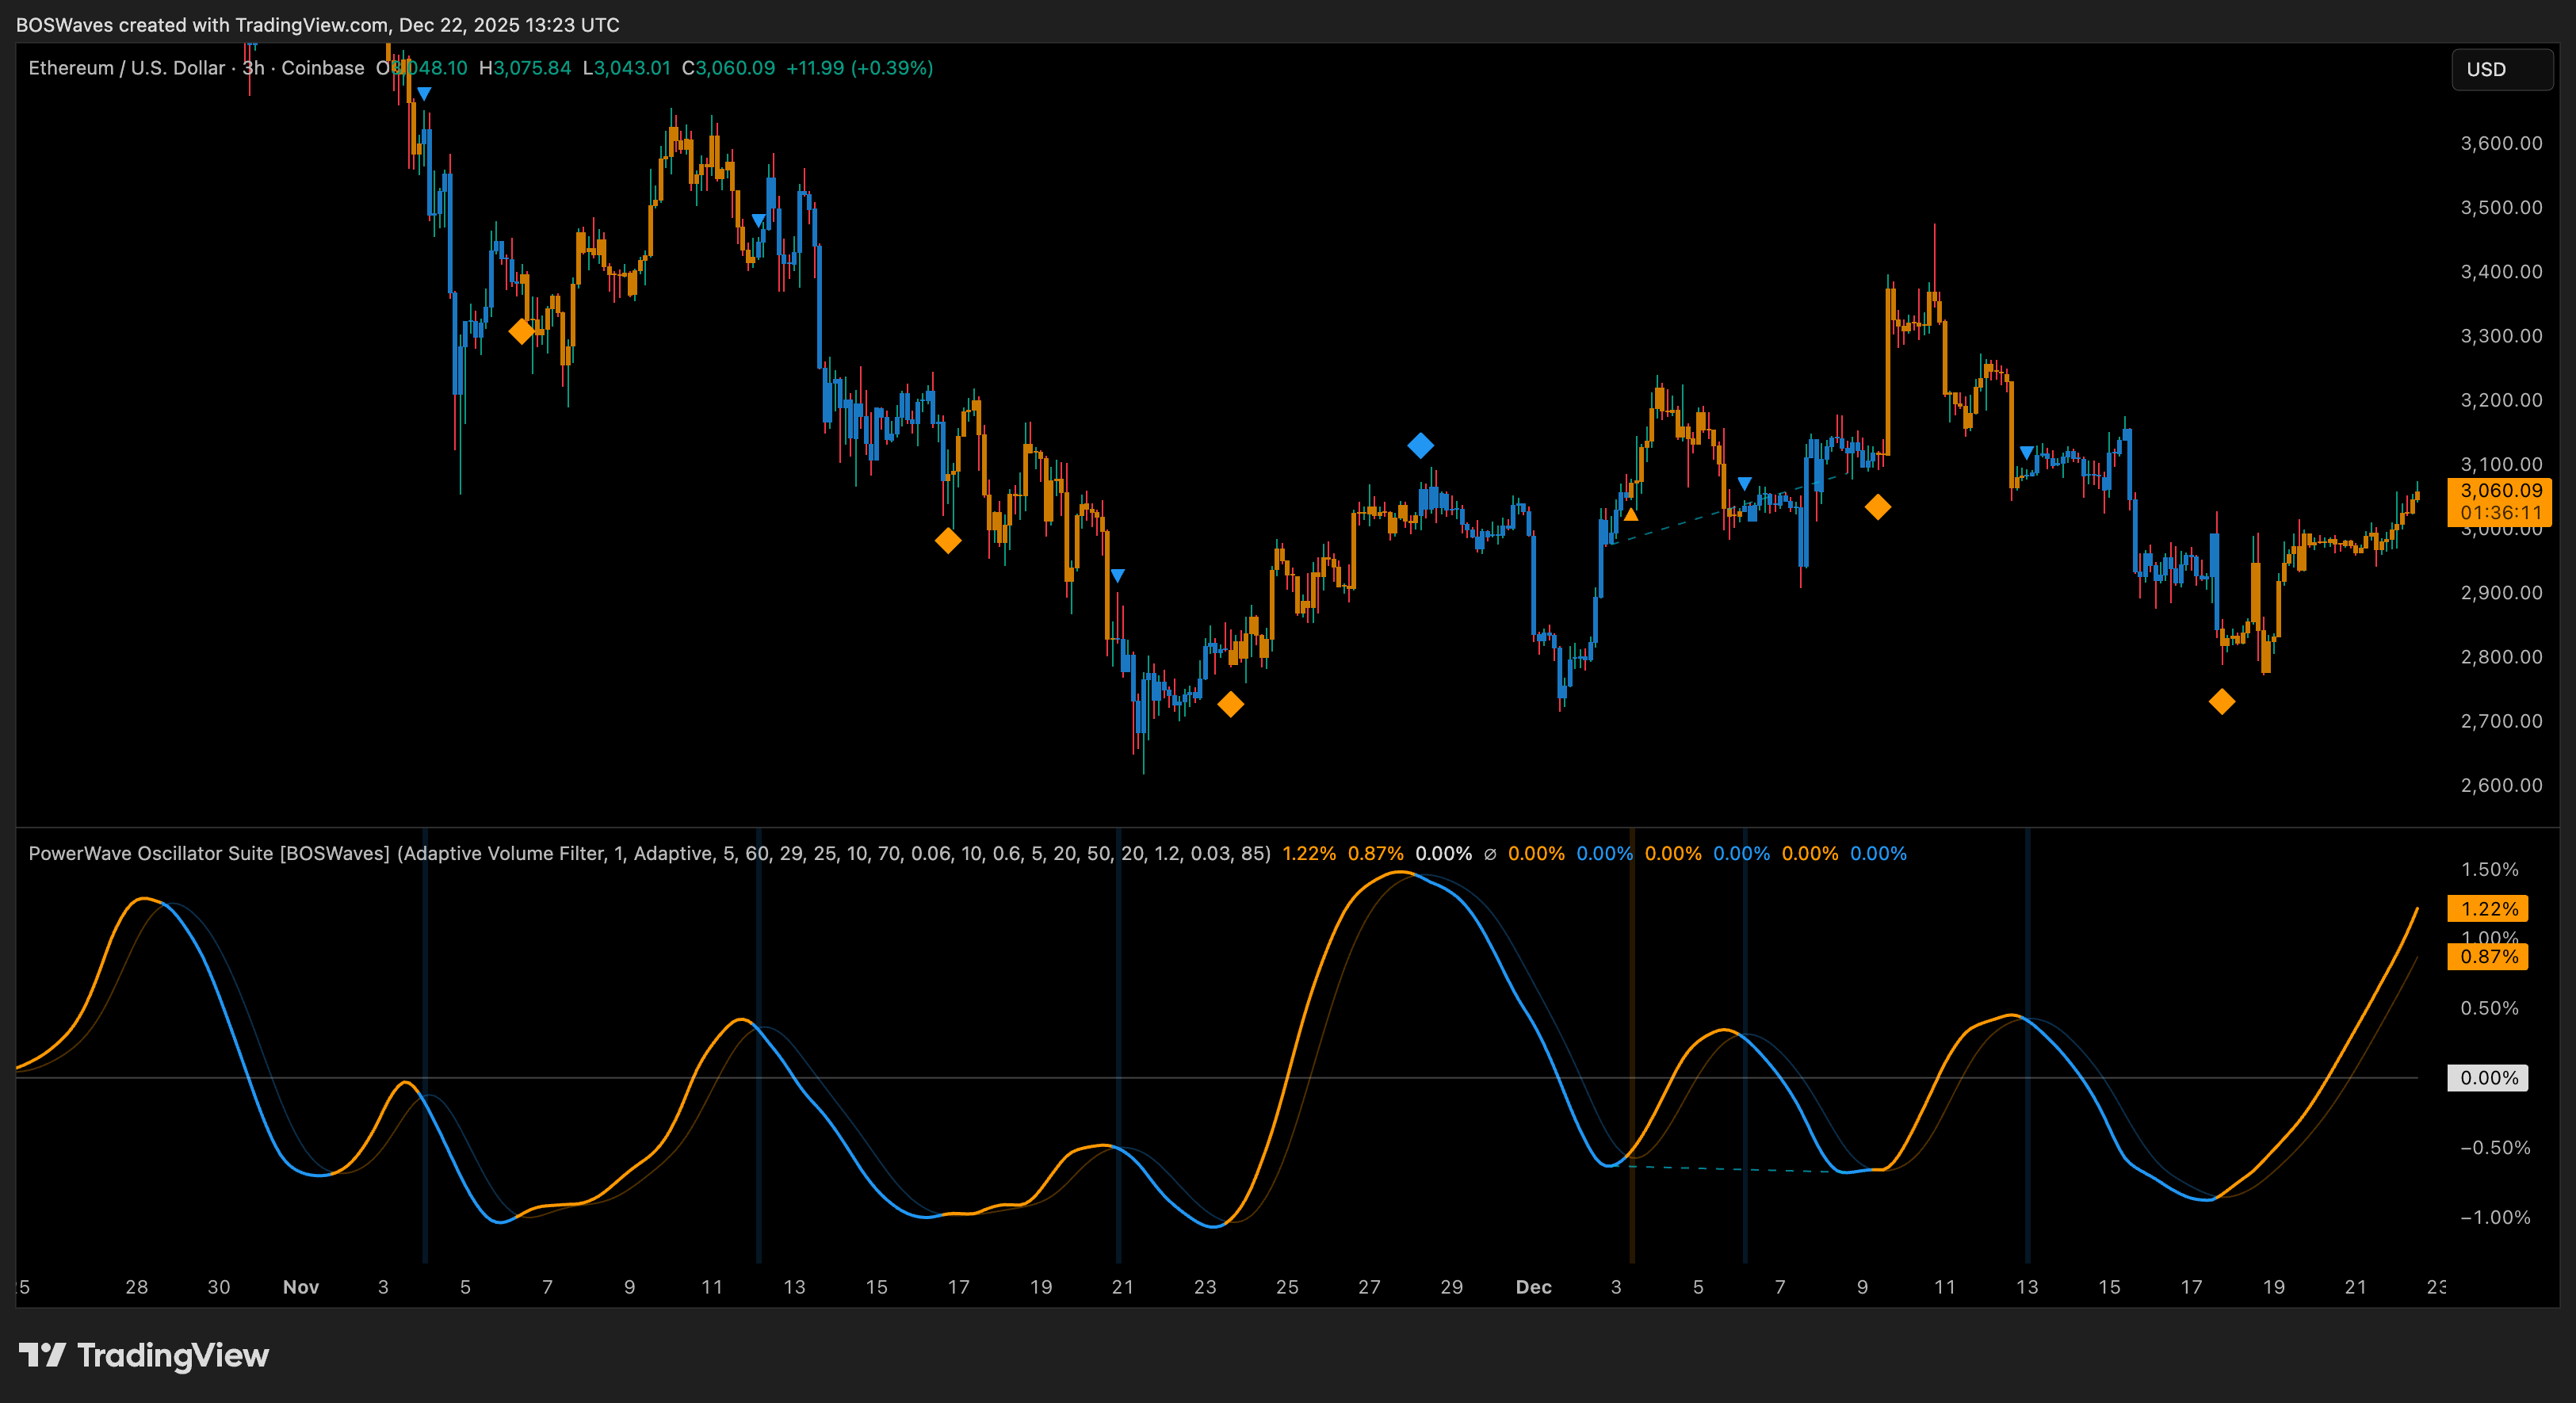Click the blue down-triangle signal near November 12
Image resolution: width=2576 pixels, height=1403 pixels.
758,220
